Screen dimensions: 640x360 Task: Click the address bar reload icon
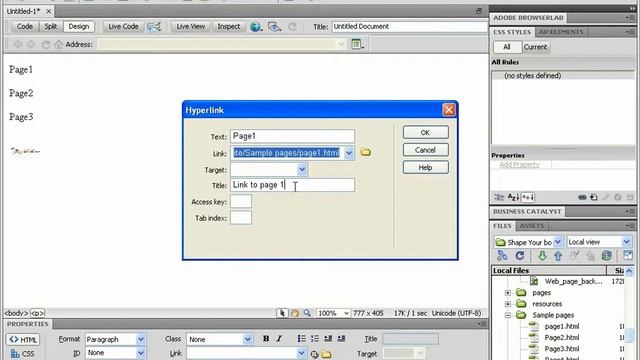(46, 44)
